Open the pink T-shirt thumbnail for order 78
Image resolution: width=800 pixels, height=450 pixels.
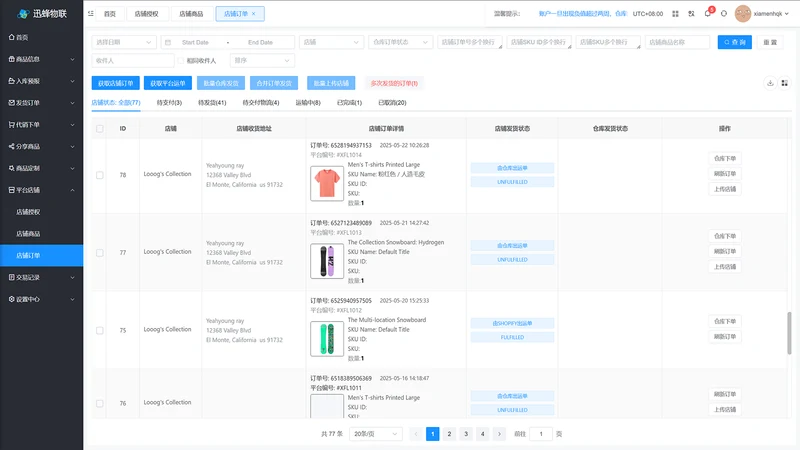coord(327,183)
